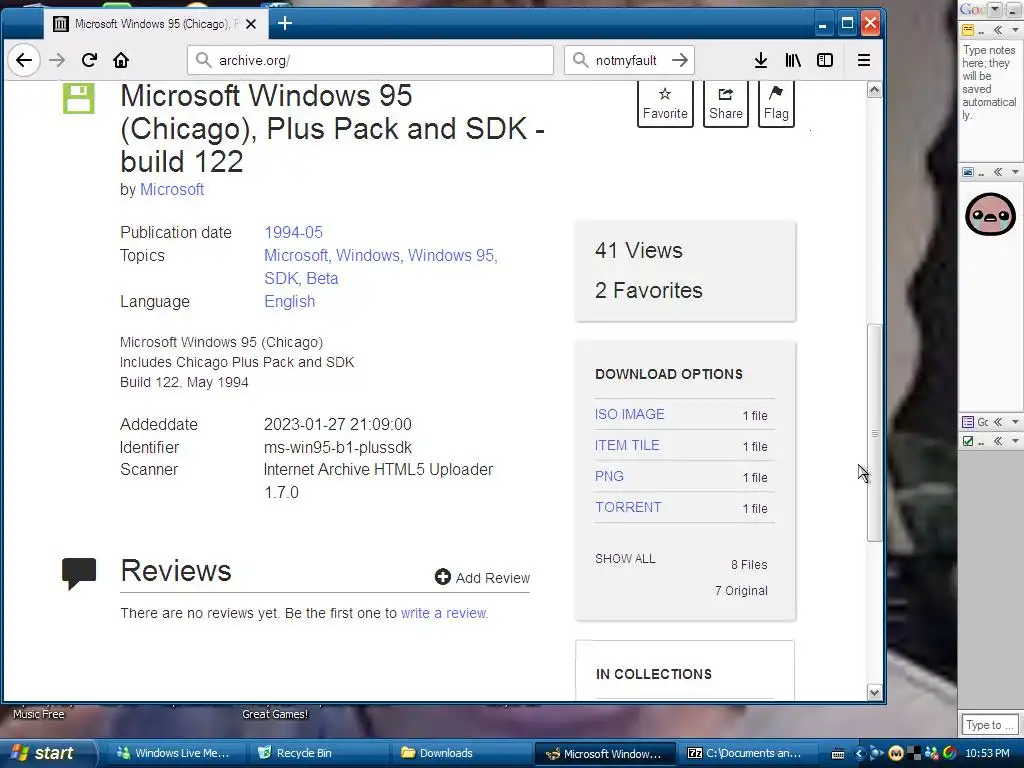This screenshot has width=1024, height=768.
Task: Go back with the browser back arrow
Action: [x=24, y=60]
